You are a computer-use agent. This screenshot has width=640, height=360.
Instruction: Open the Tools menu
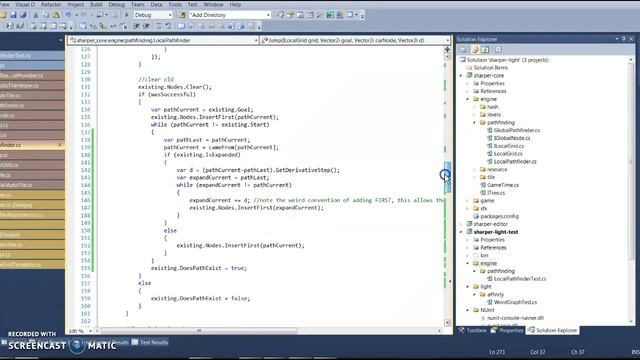click(175, 4)
